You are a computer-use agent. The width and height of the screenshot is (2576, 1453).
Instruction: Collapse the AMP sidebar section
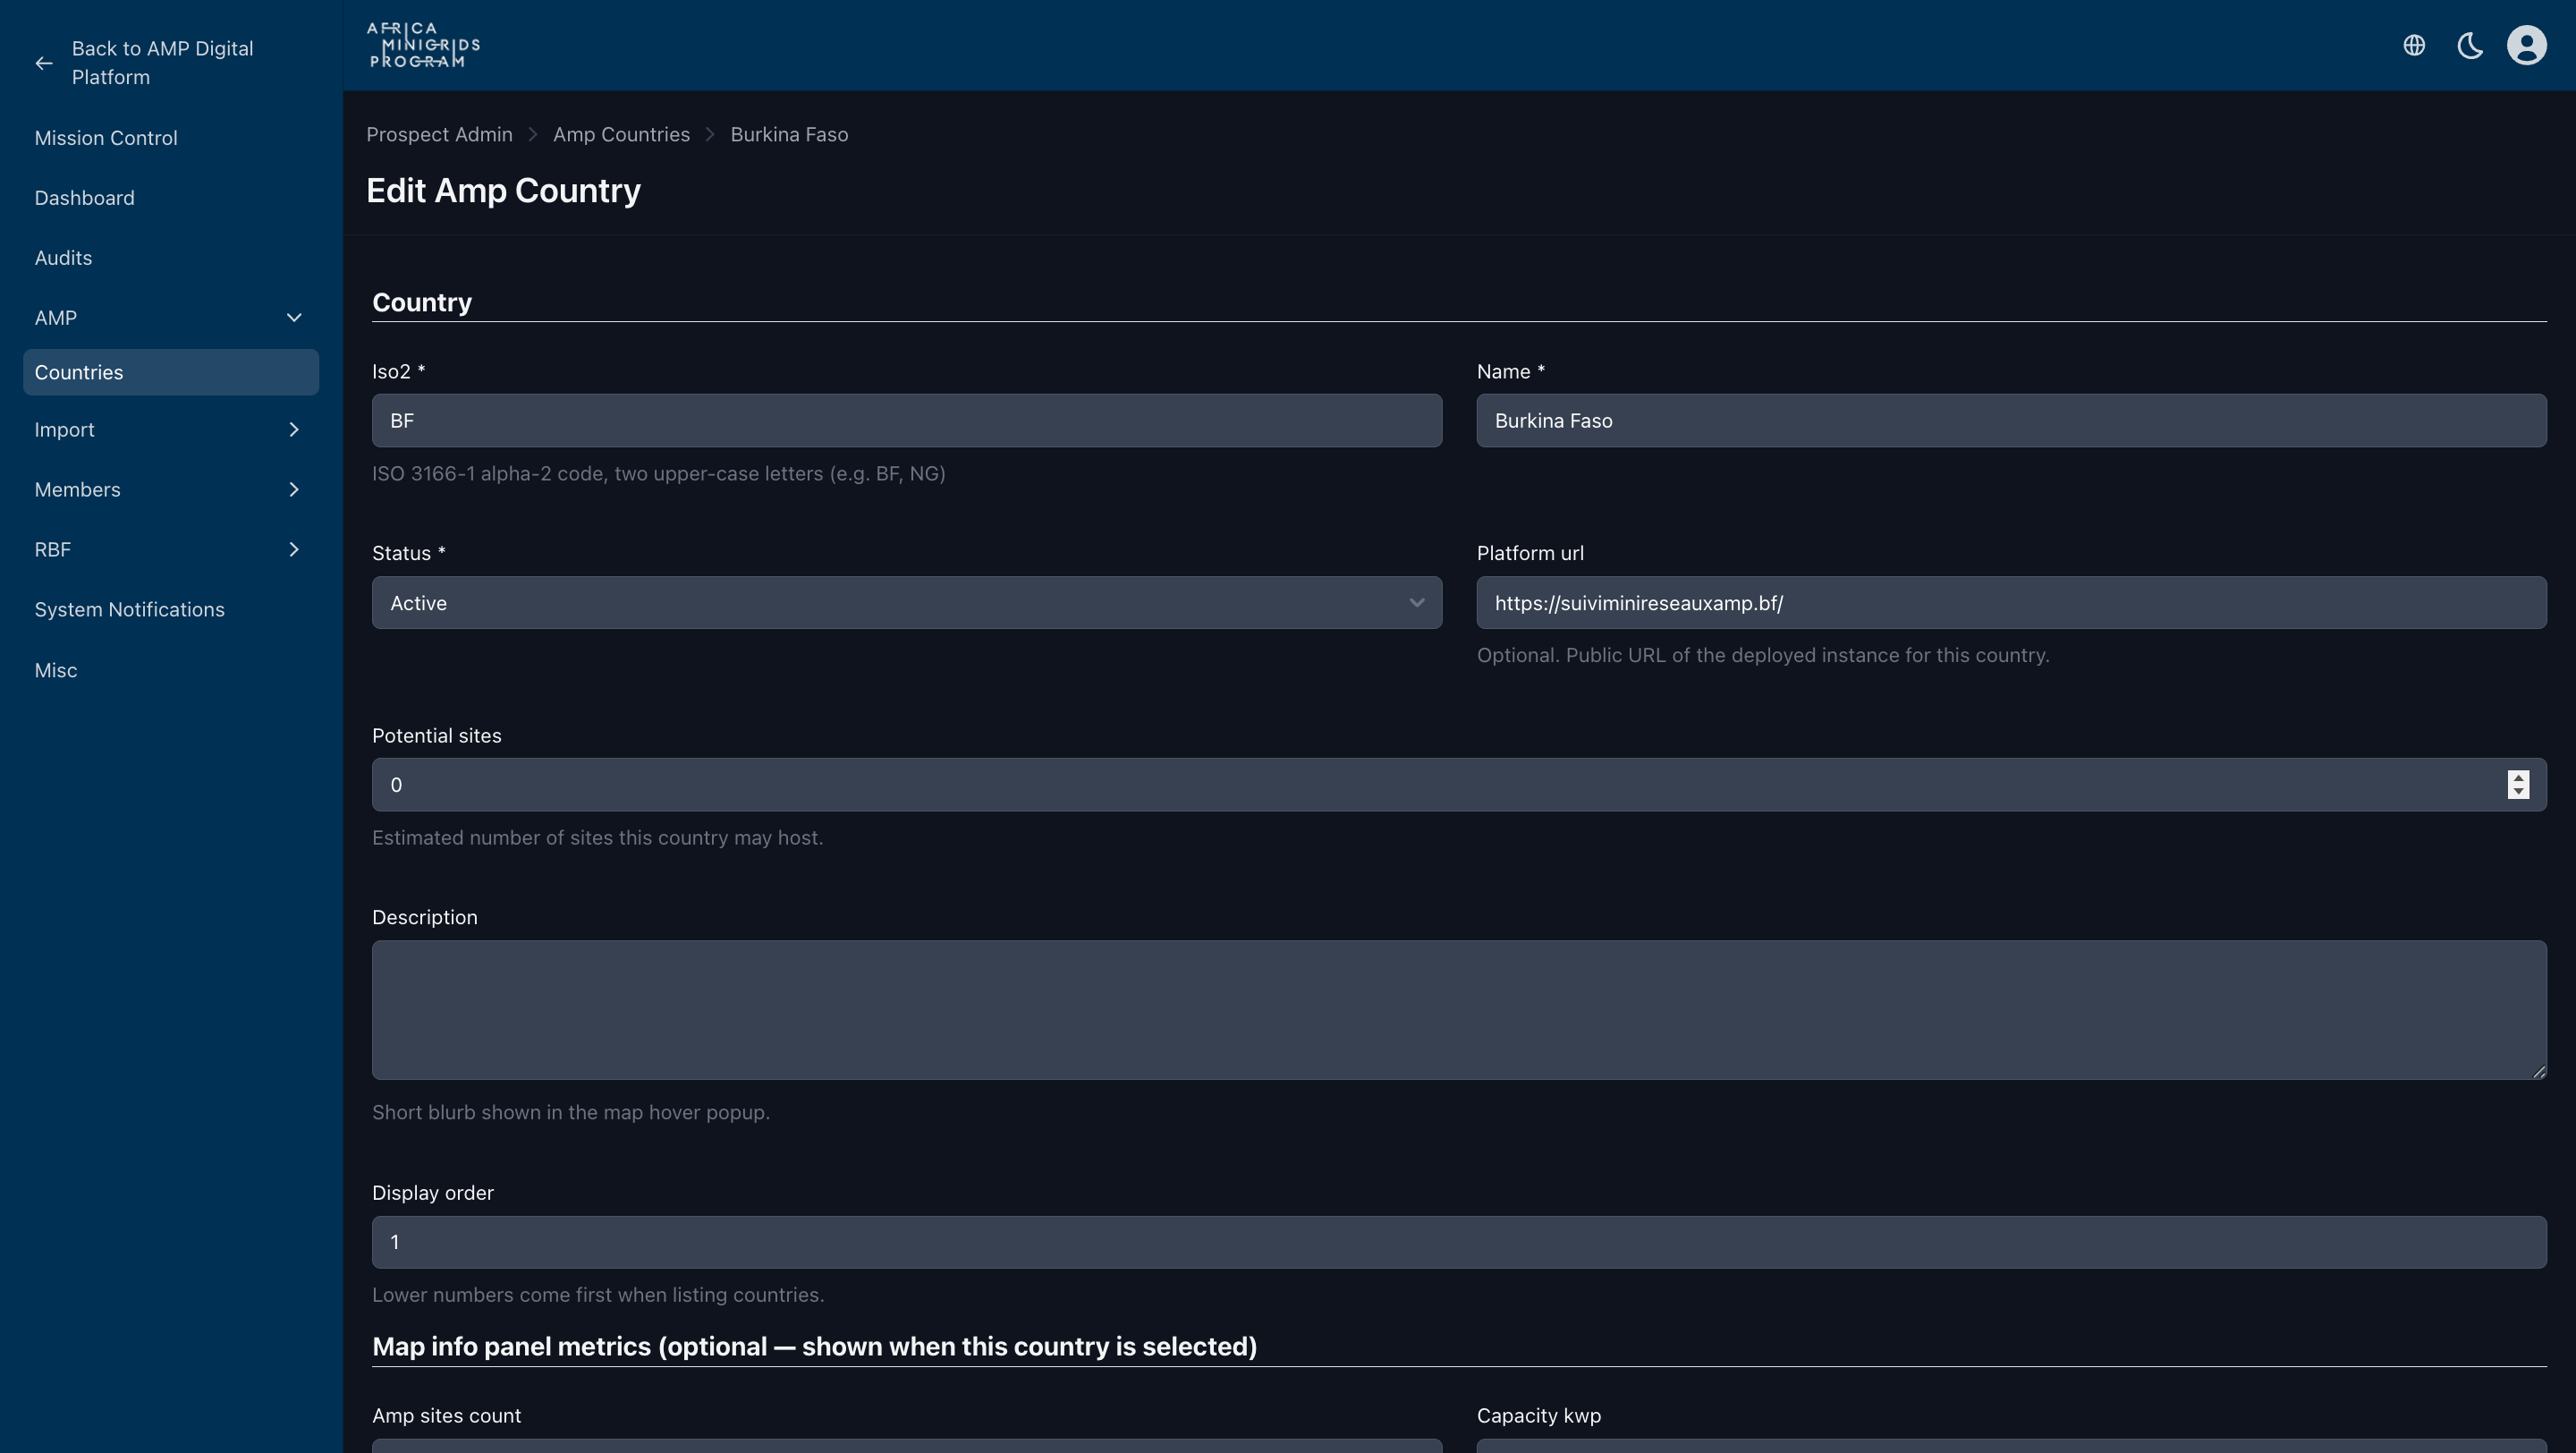pos(294,318)
